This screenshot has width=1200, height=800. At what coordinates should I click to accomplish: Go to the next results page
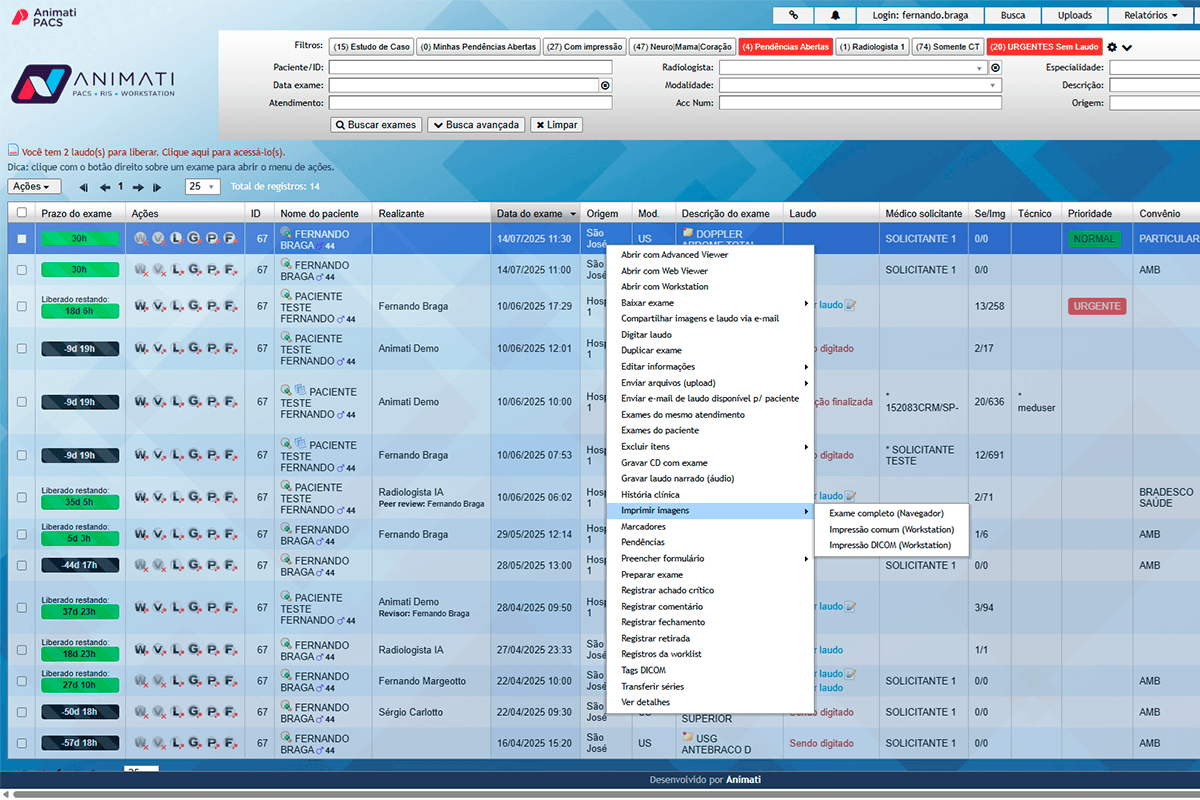(138, 187)
